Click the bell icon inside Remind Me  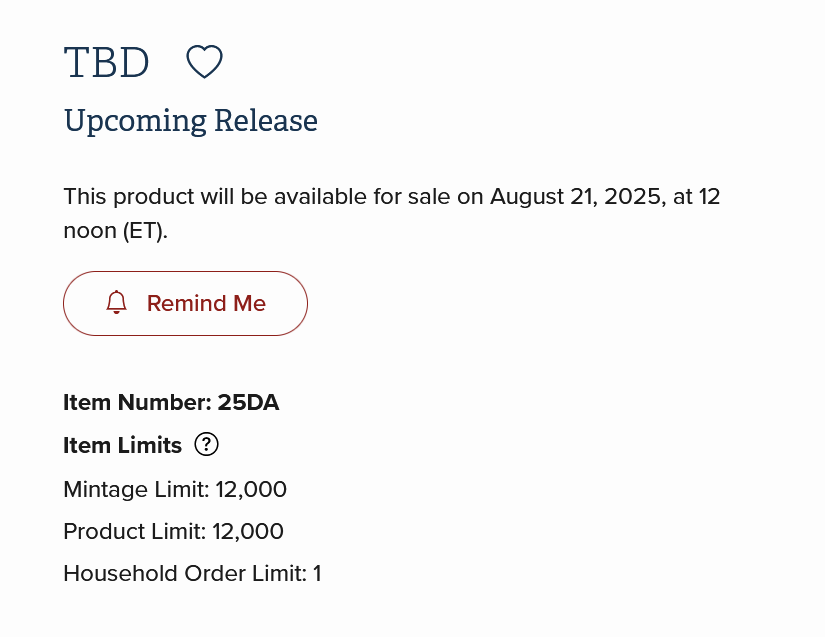click(x=116, y=303)
